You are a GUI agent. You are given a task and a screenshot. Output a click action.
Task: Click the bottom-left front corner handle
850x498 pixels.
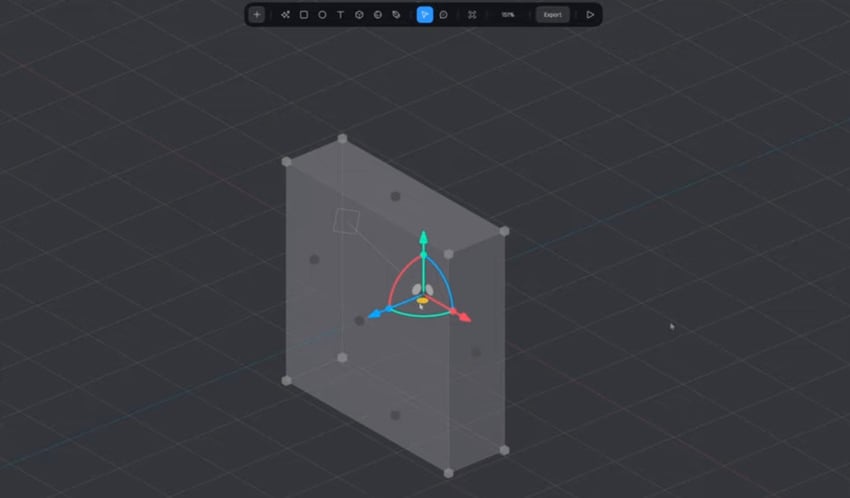pos(287,380)
